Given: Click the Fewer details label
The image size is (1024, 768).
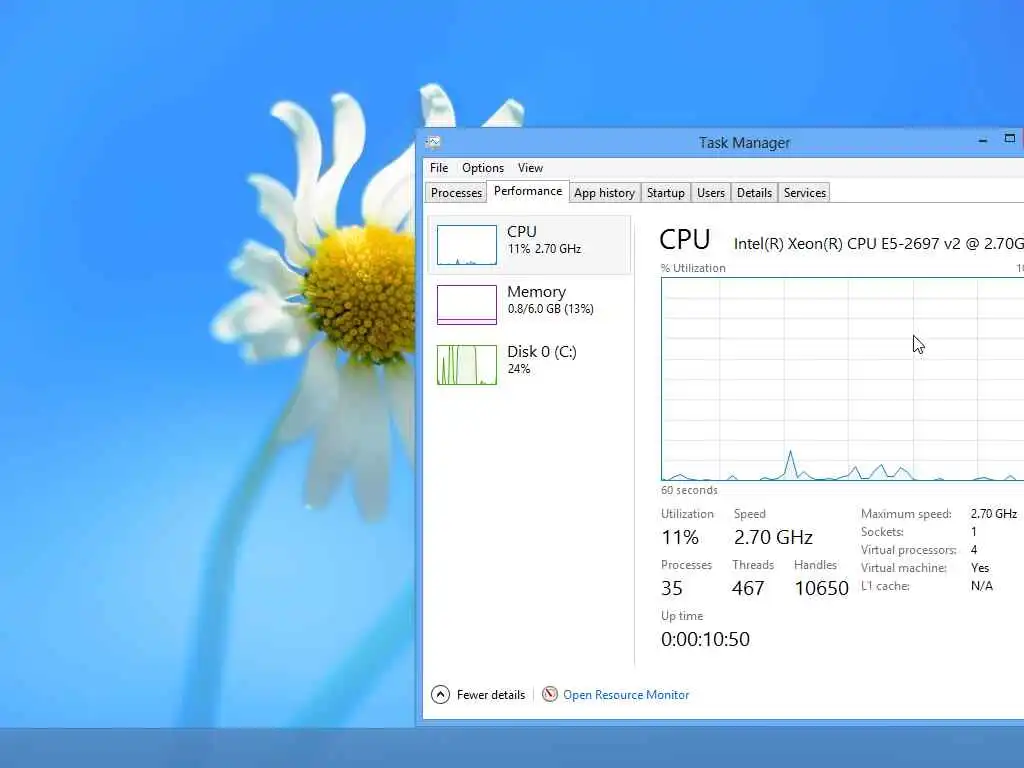Looking at the screenshot, I should point(490,695).
